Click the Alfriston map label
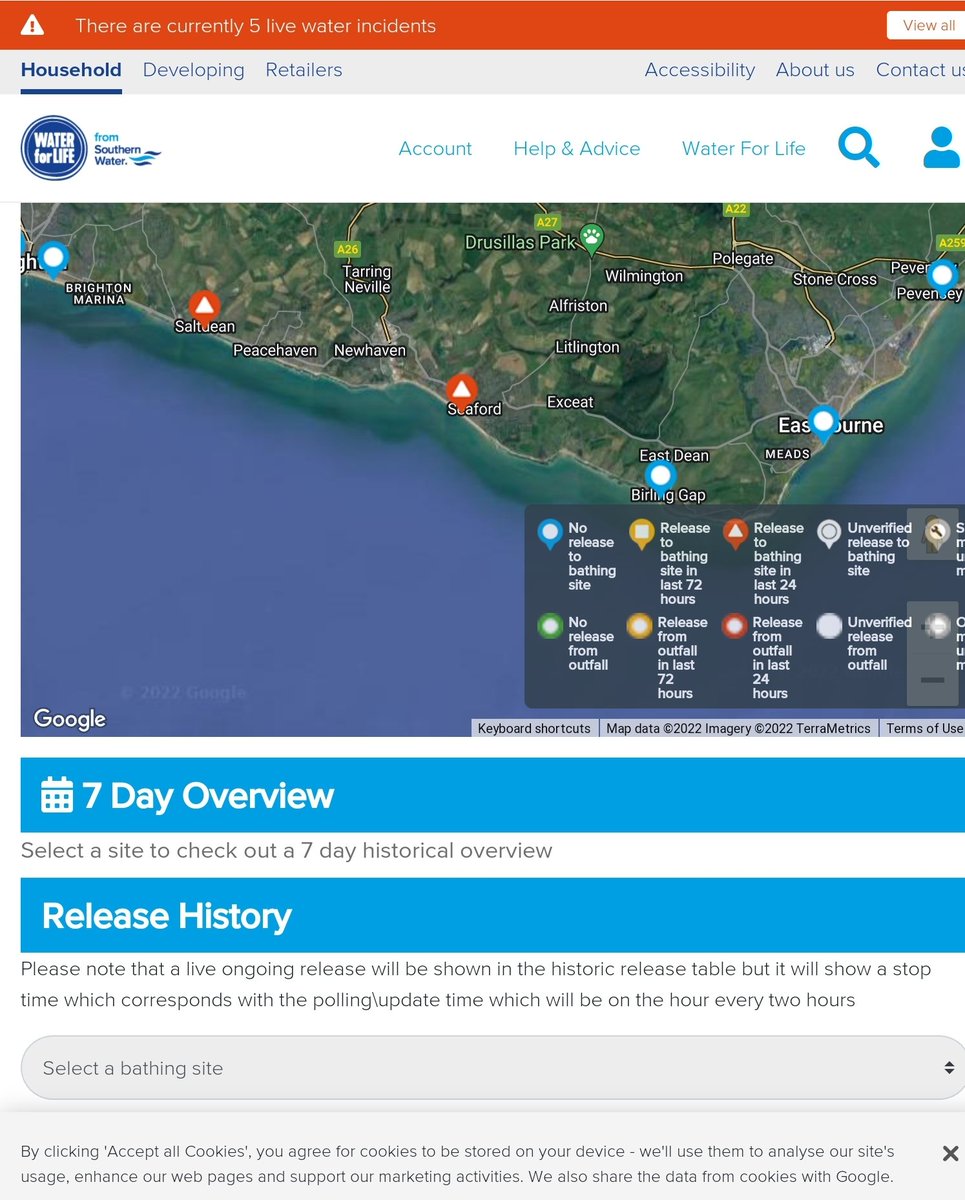The height and width of the screenshot is (1200, 965). 578,305
